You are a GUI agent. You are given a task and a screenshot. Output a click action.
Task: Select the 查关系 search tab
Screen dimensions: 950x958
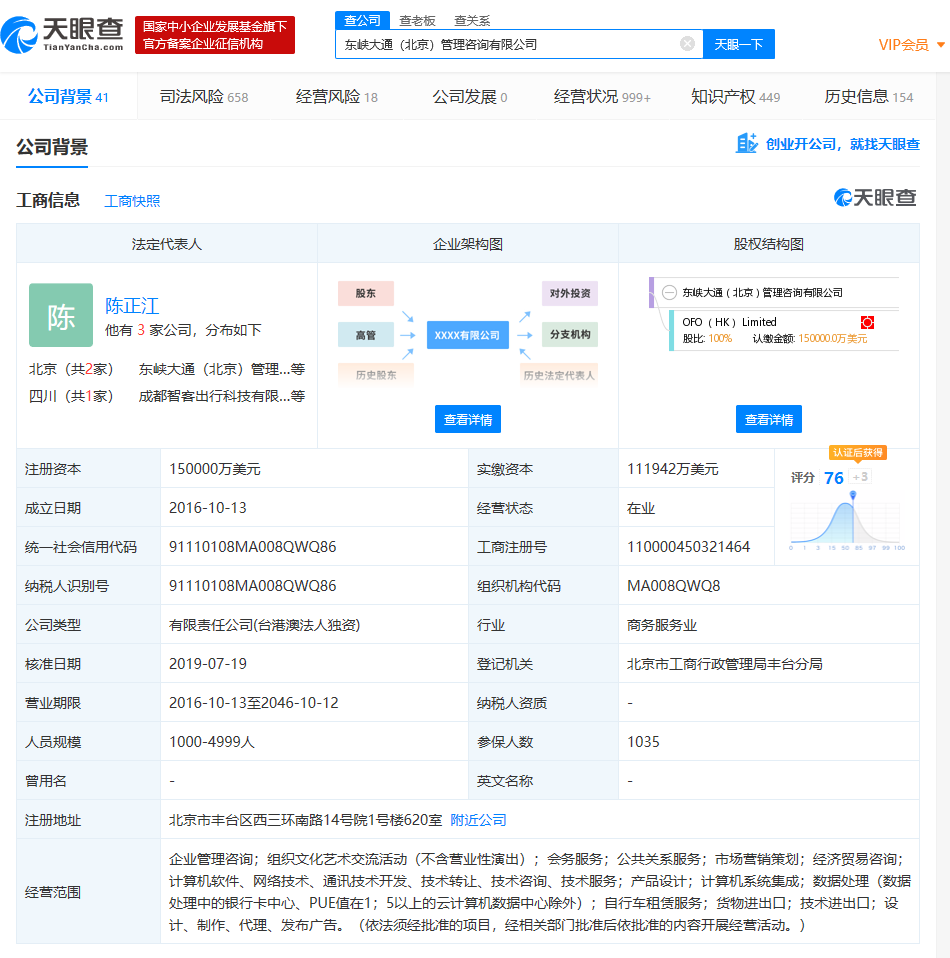pos(472,21)
